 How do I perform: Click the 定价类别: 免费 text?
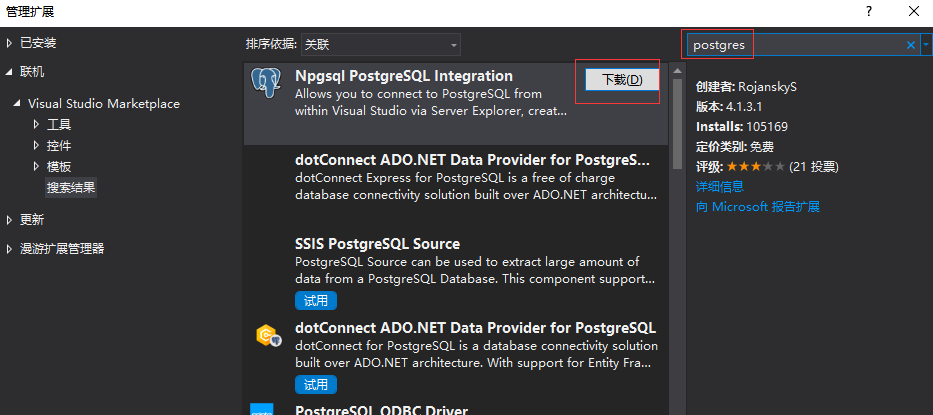tap(734, 146)
